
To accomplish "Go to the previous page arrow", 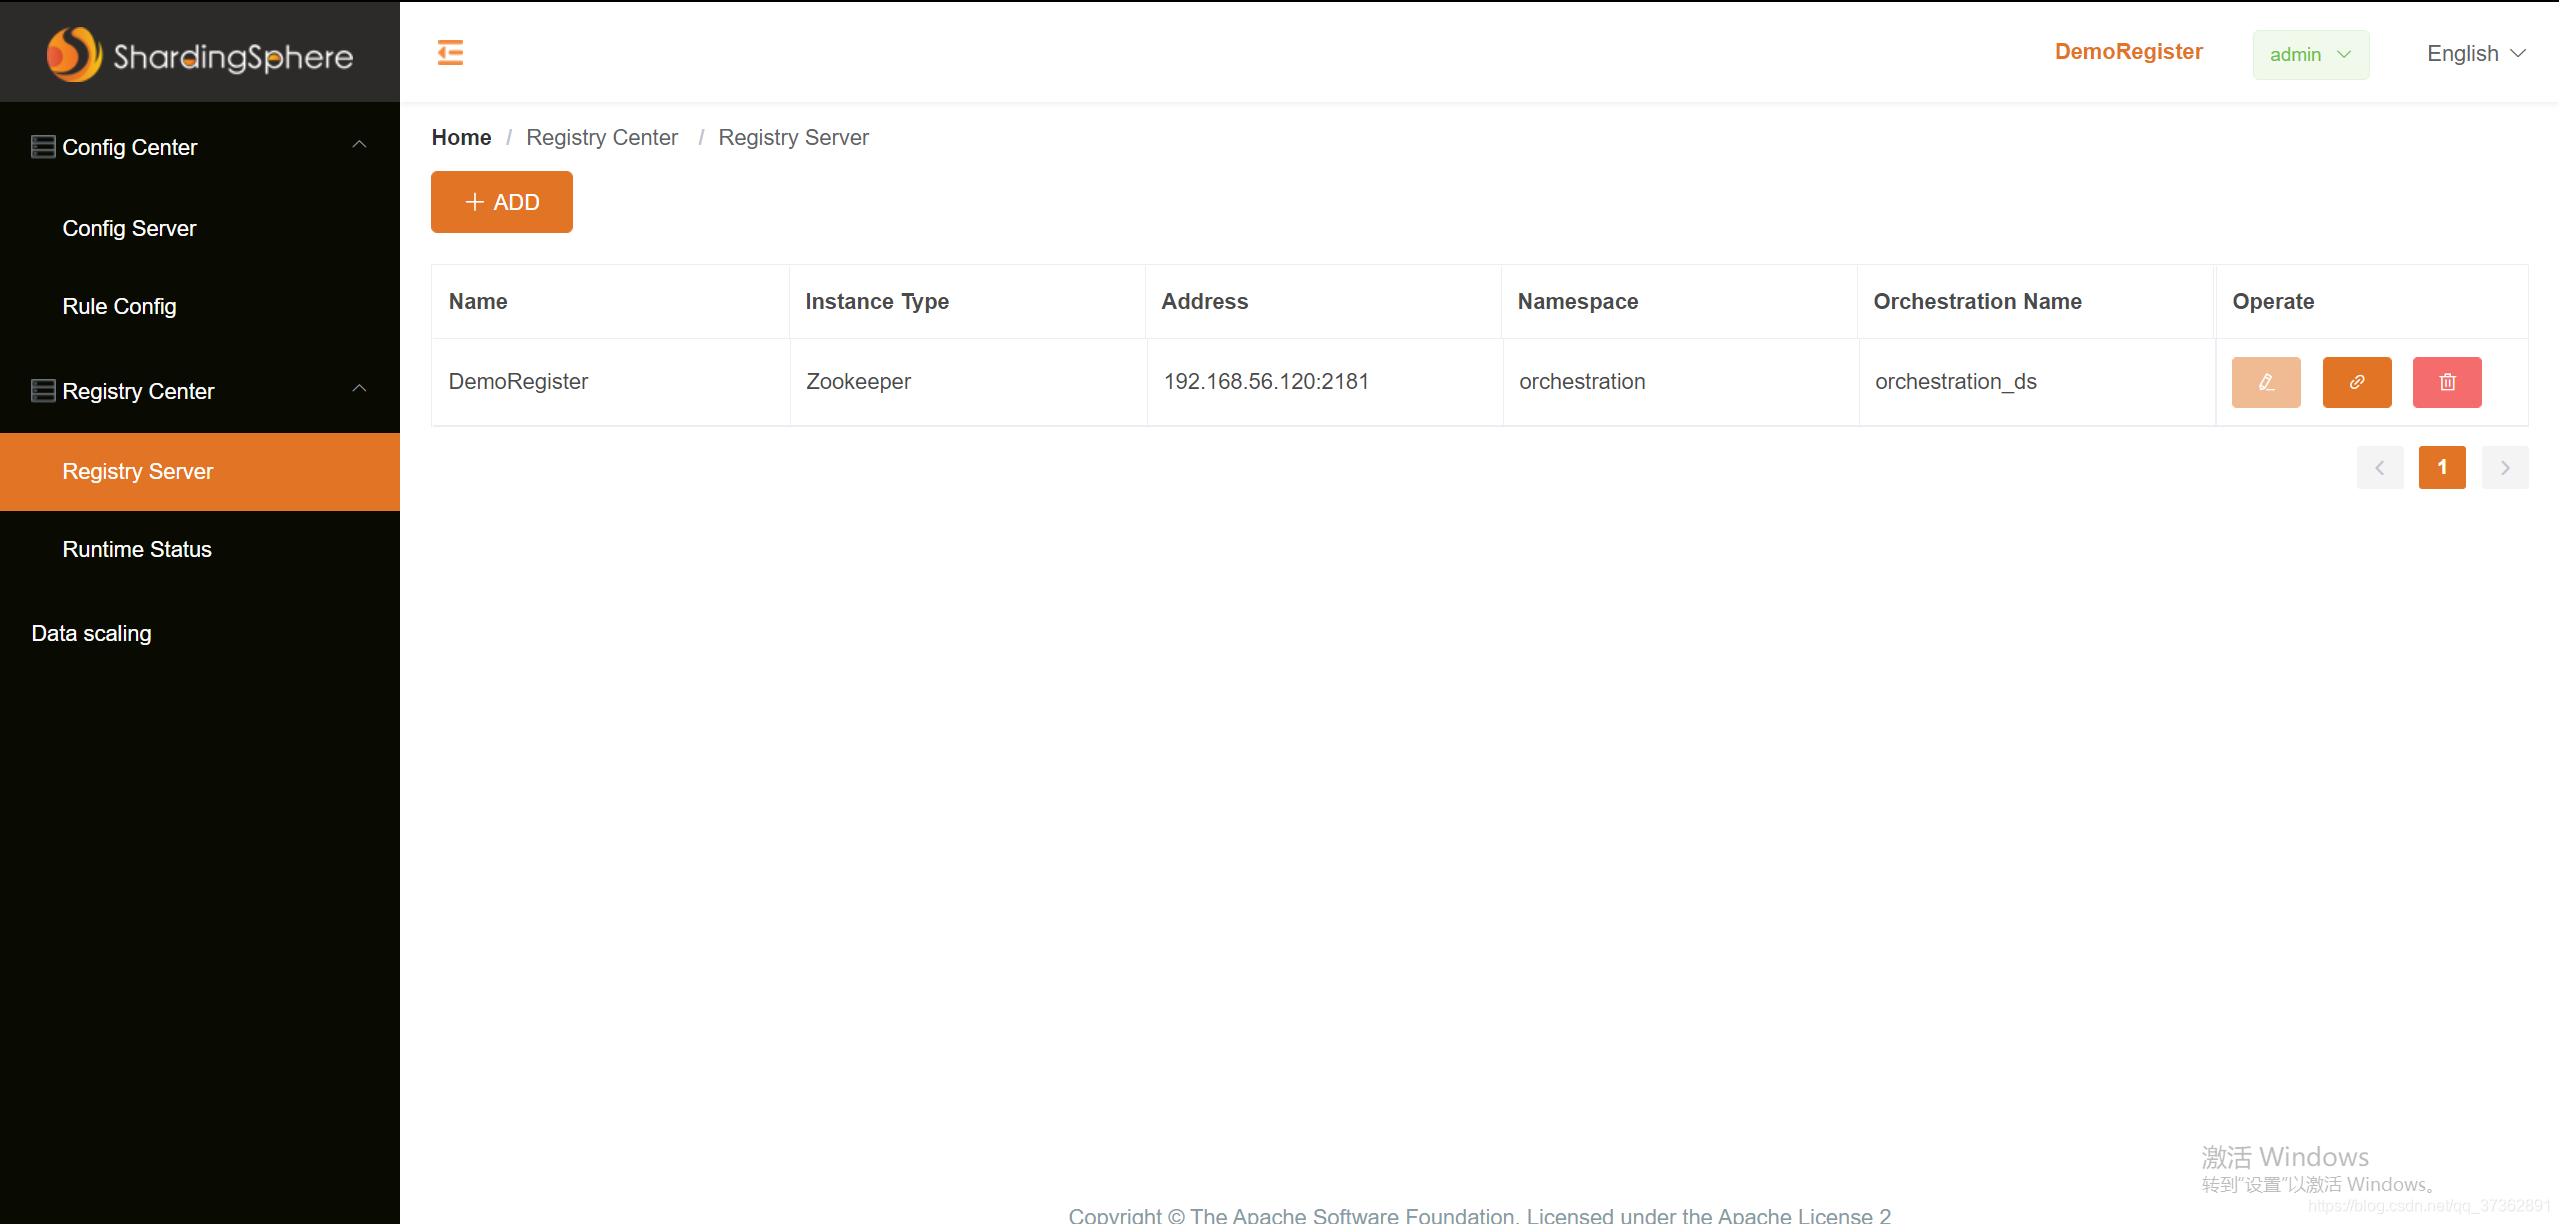I will (2379, 468).
